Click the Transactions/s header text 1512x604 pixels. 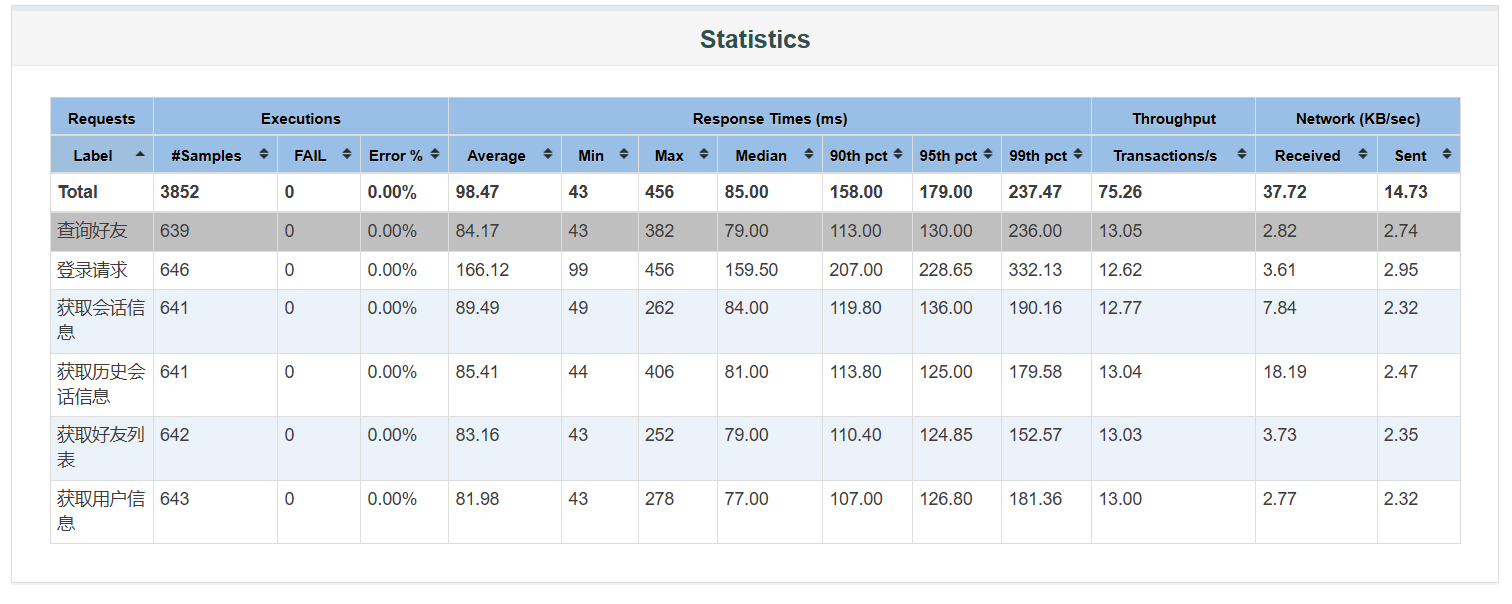1165,155
